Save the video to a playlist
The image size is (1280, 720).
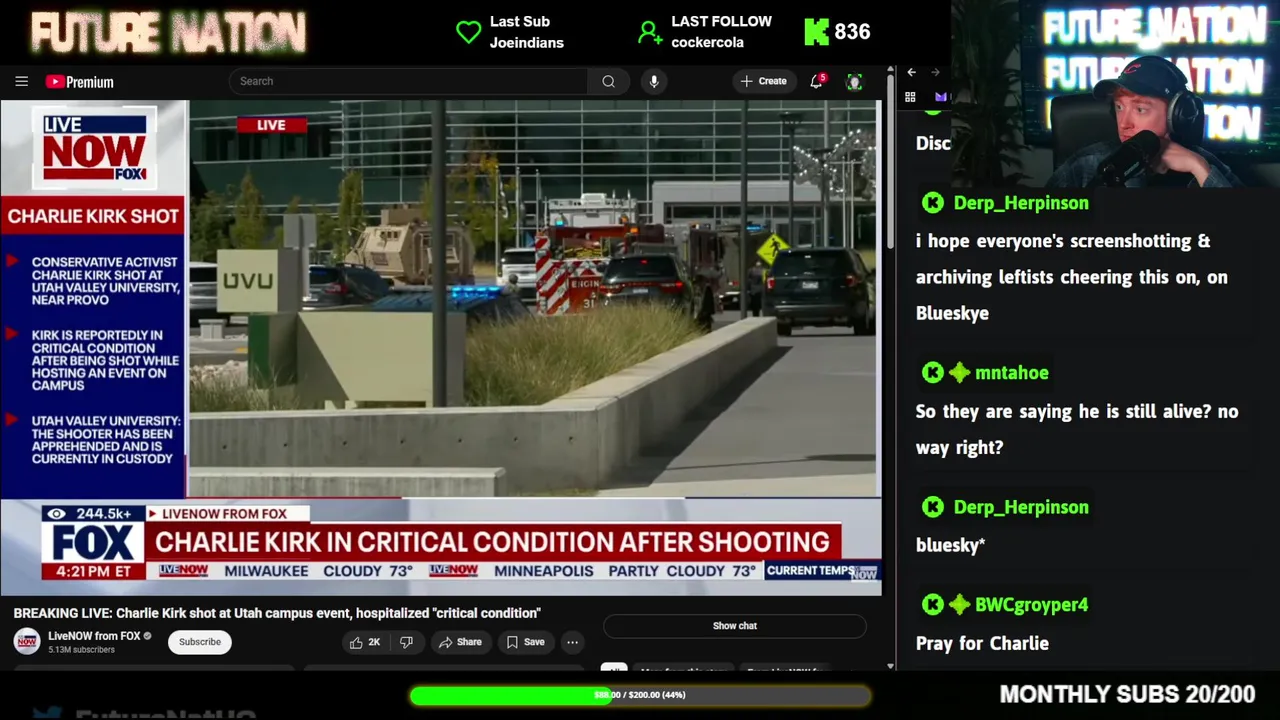[525, 642]
